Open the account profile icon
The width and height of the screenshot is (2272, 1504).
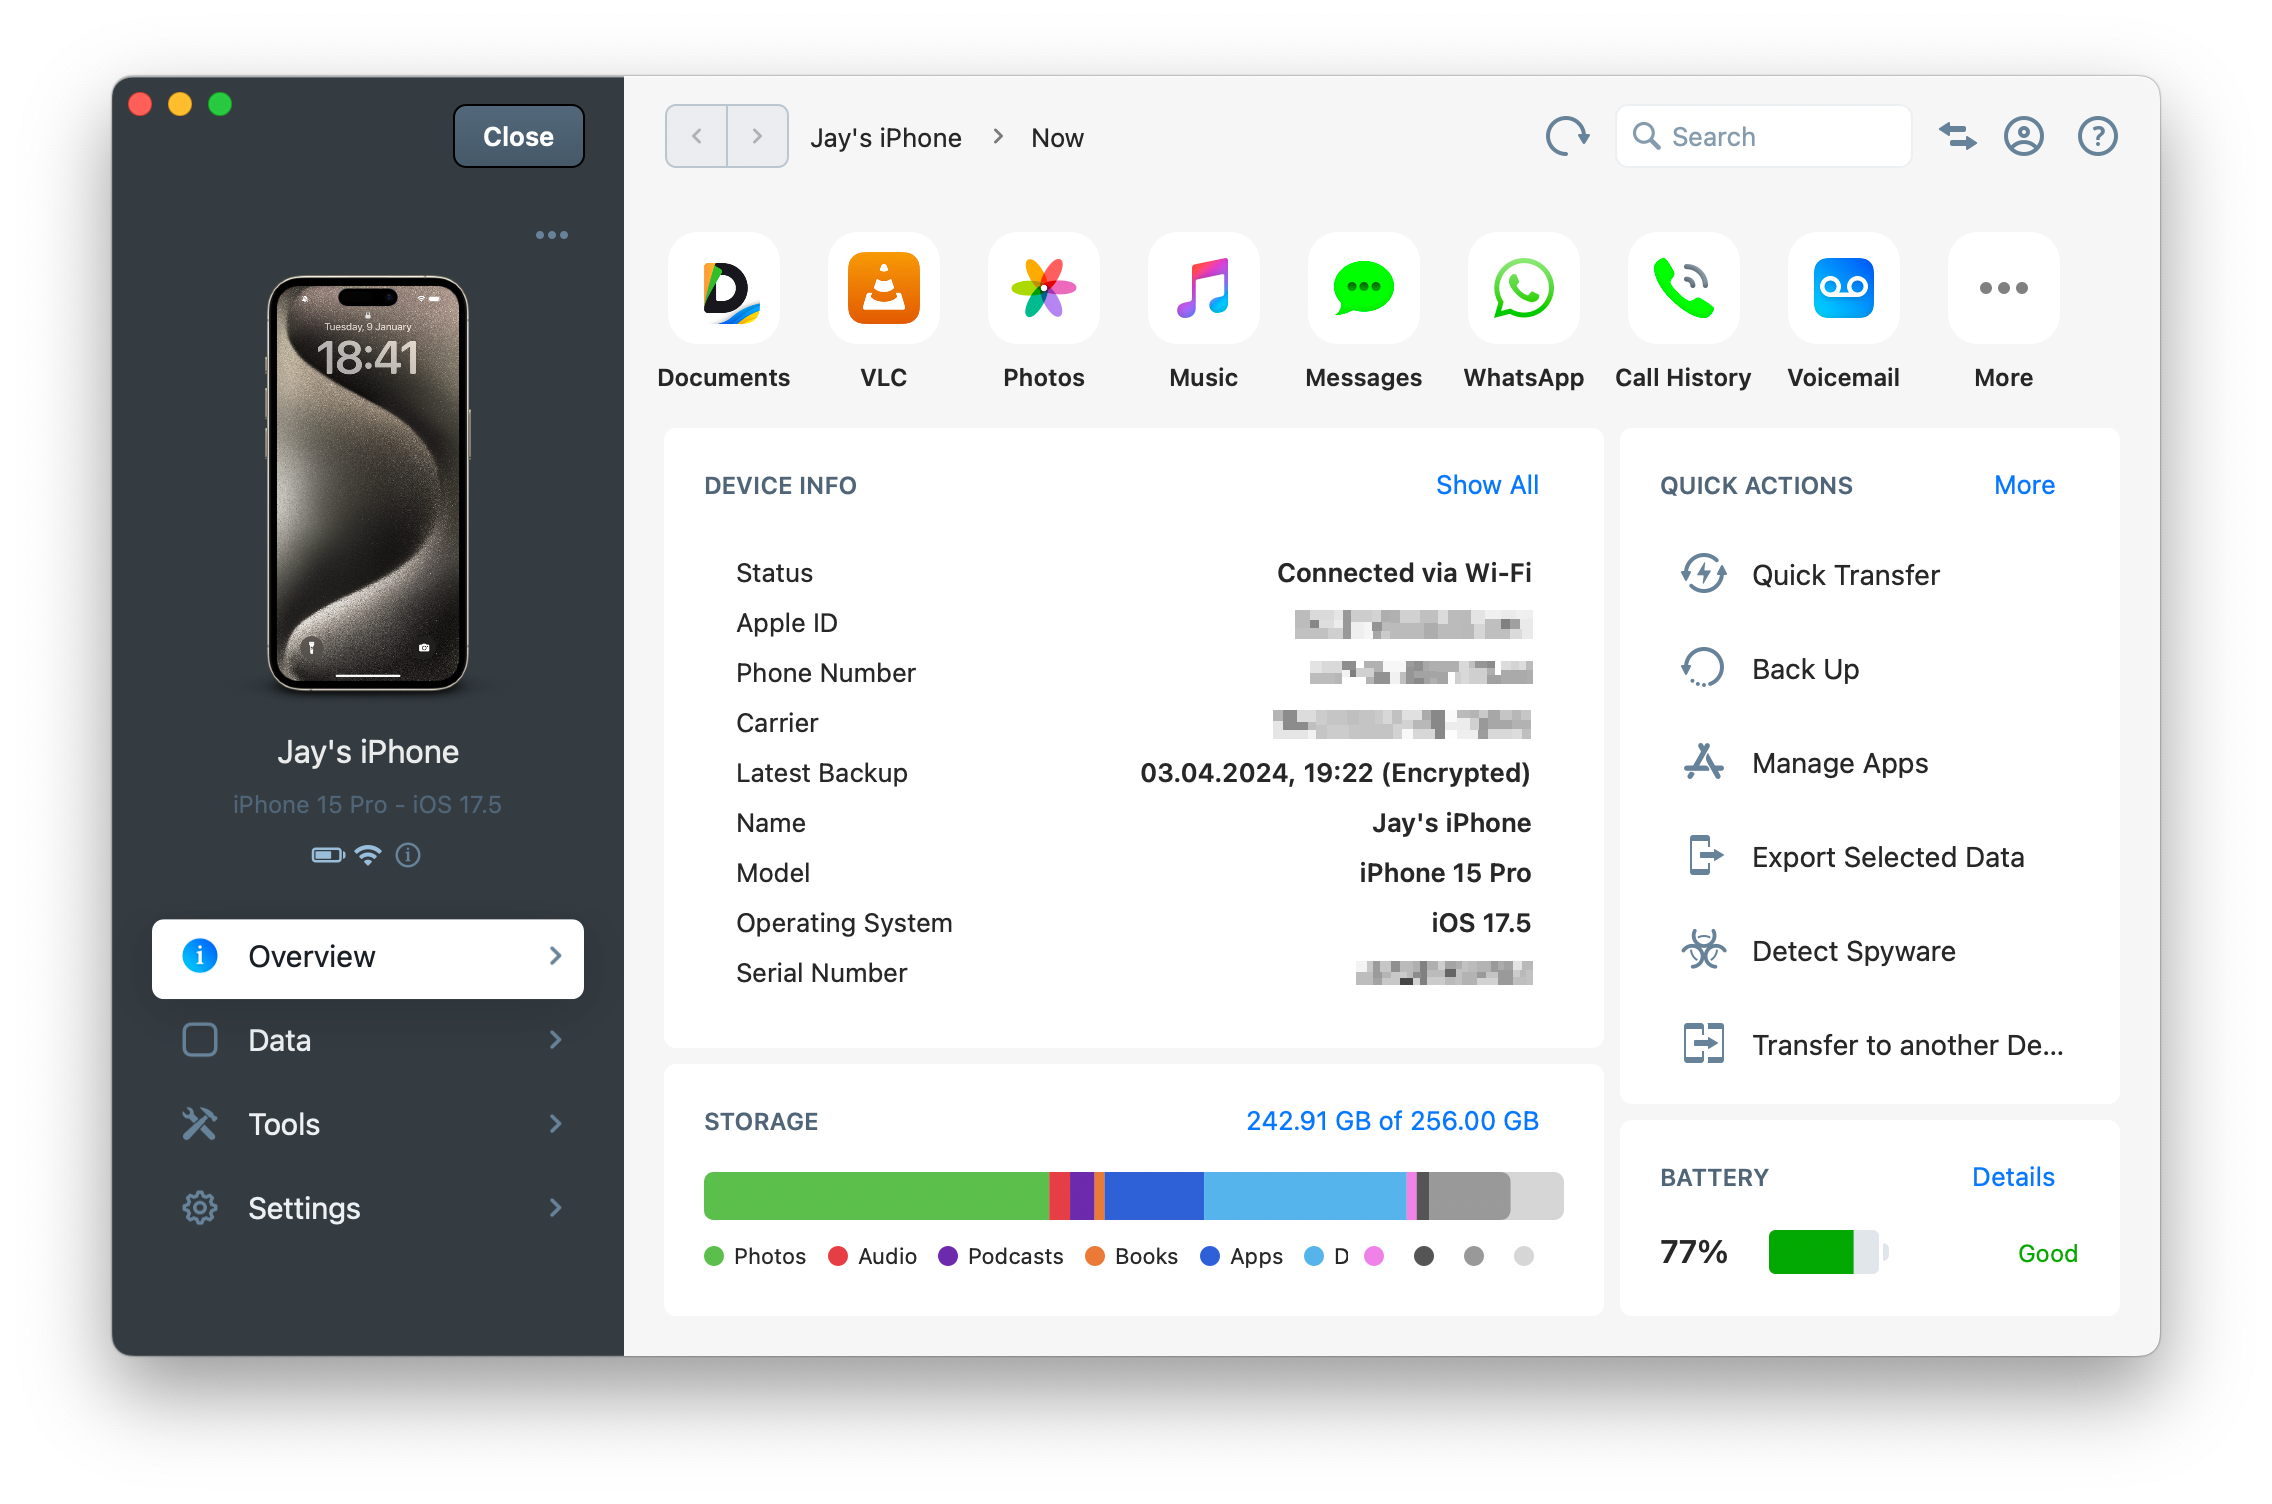pos(2024,136)
